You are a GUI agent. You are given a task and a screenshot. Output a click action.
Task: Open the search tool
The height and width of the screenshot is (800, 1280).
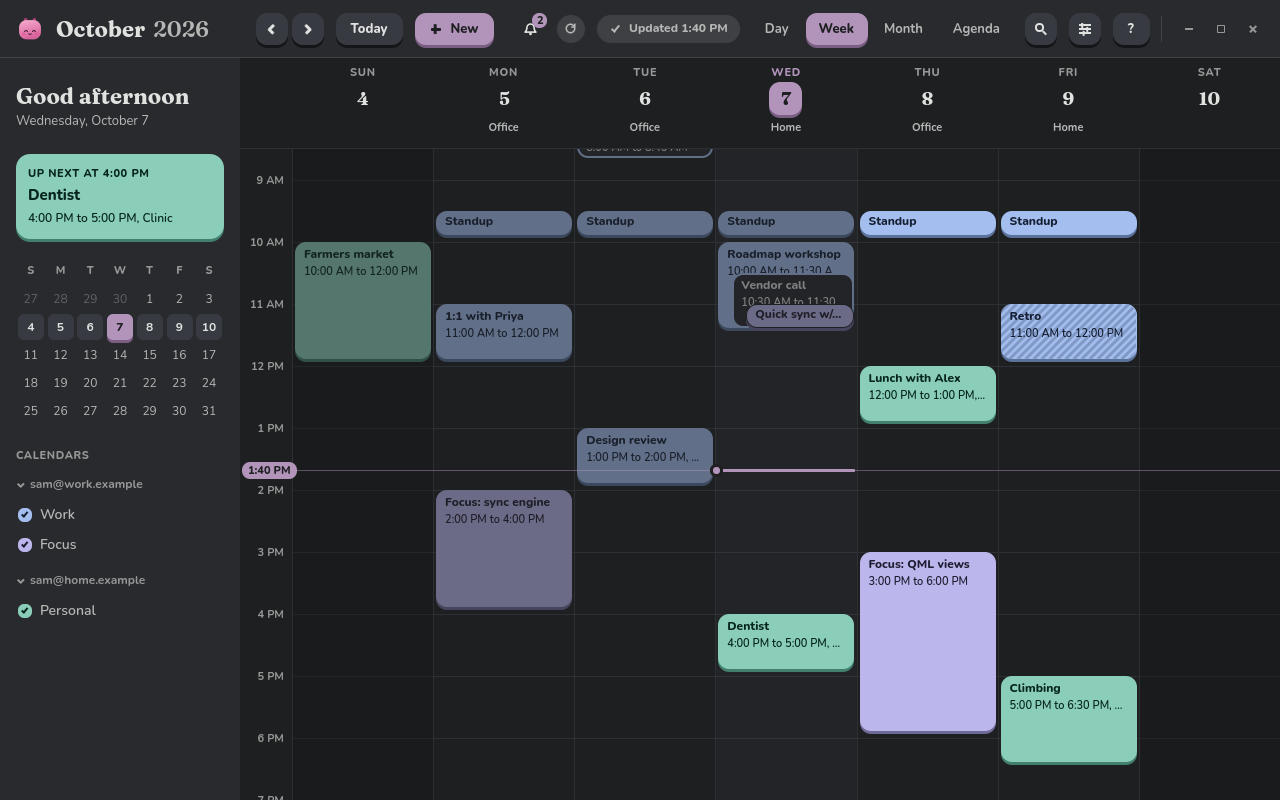coord(1041,29)
